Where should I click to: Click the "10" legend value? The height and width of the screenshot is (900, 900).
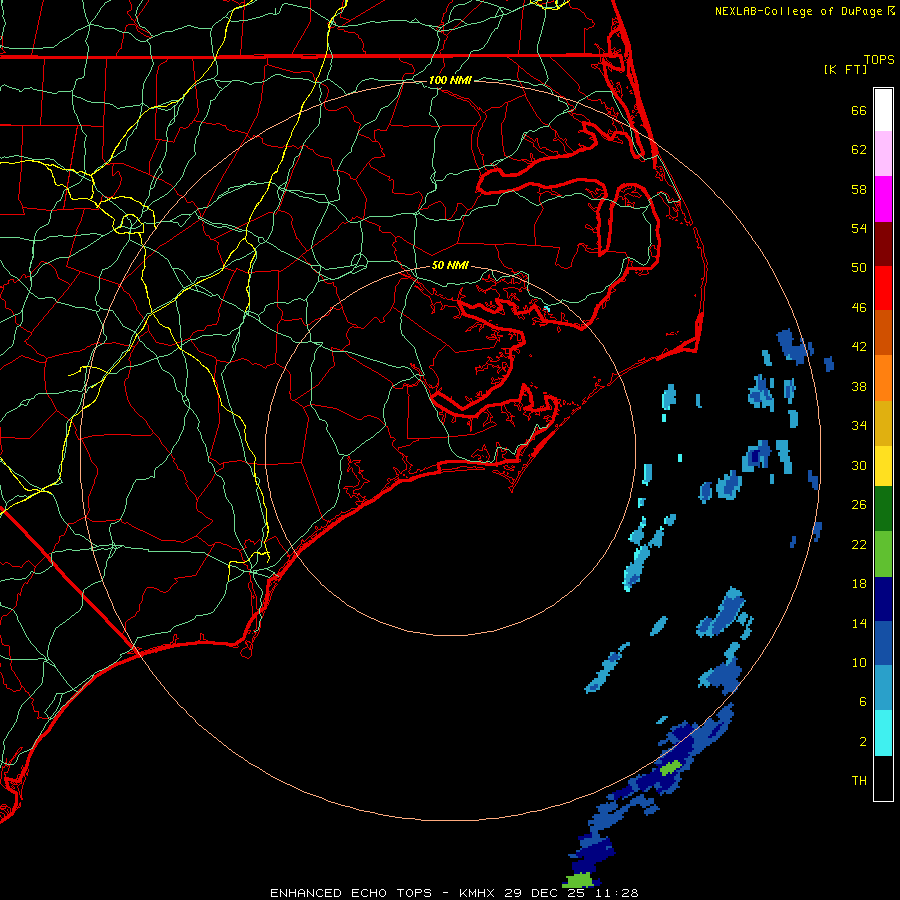coord(859,662)
